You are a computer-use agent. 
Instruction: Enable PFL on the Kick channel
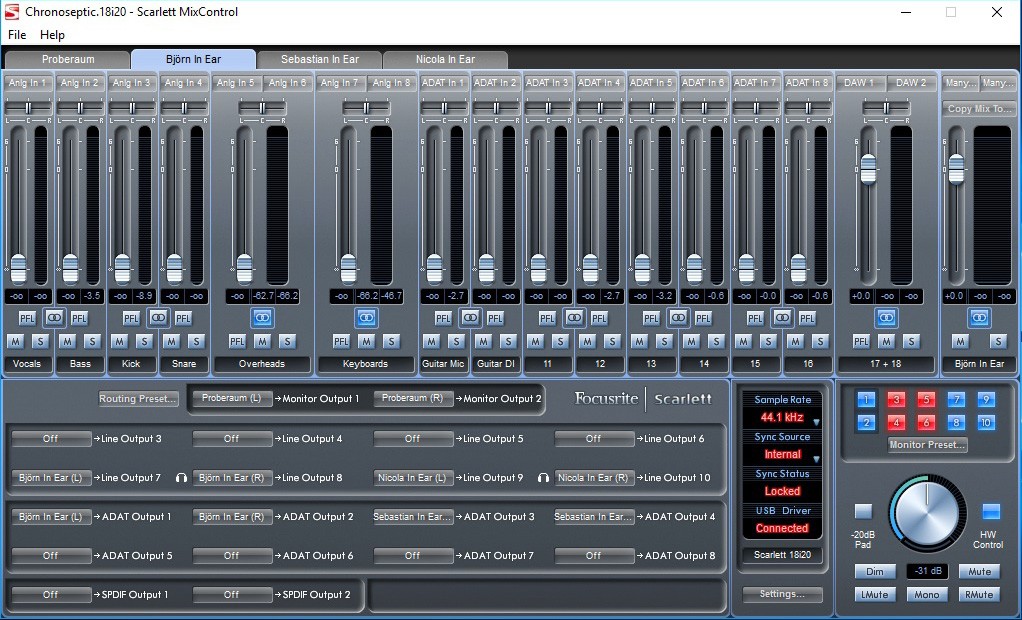(x=131, y=318)
